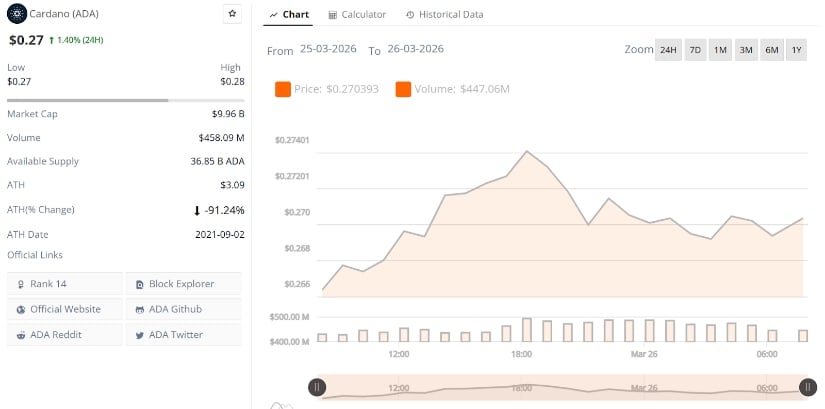Toggle the Price series legend swatch
The width and height of the screenshot is (825, 409).
[x=283, y=89]
